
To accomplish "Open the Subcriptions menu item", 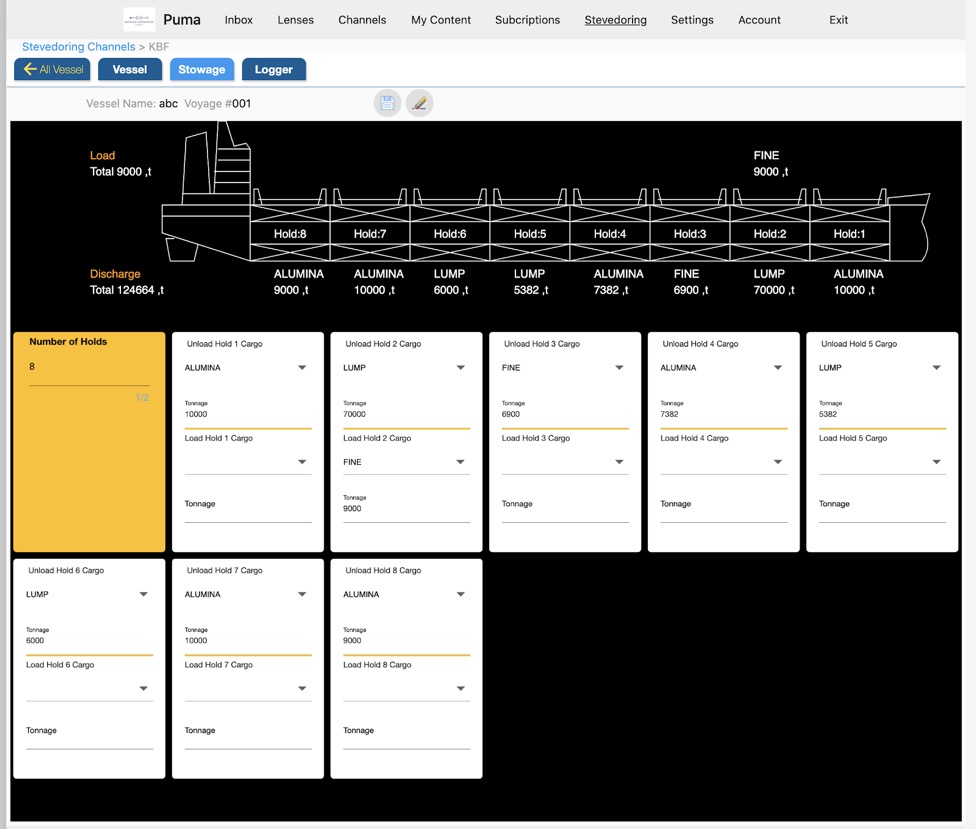I will (x=527, y=20).
